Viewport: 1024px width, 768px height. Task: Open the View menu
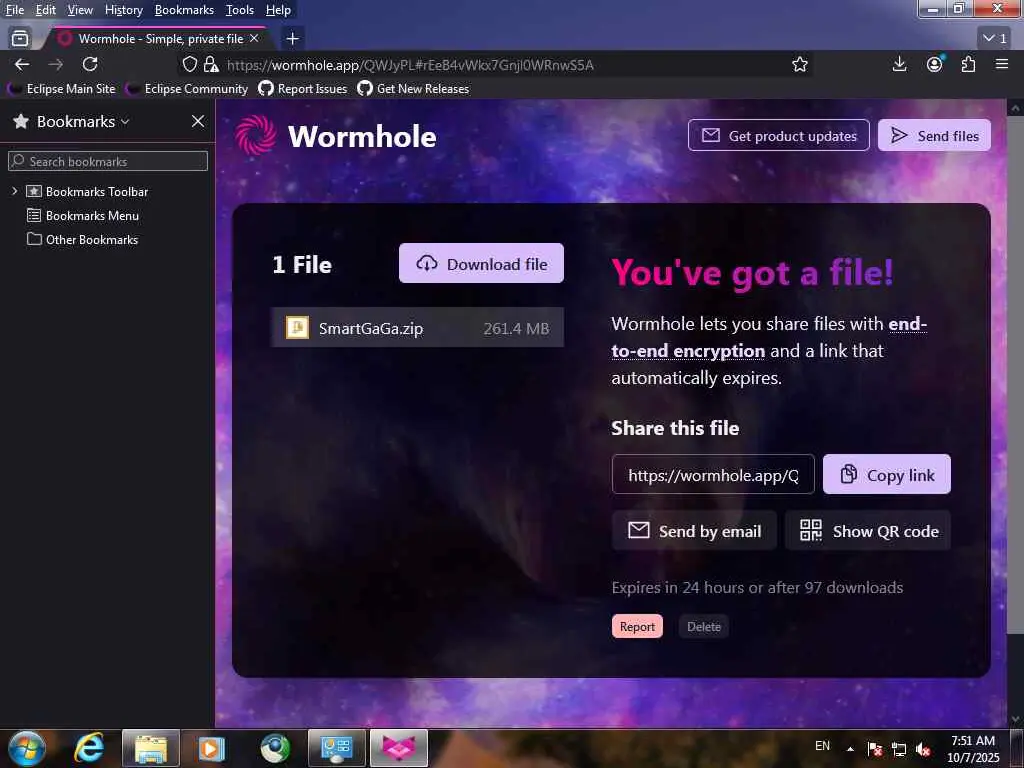click(x=80, y=10)
